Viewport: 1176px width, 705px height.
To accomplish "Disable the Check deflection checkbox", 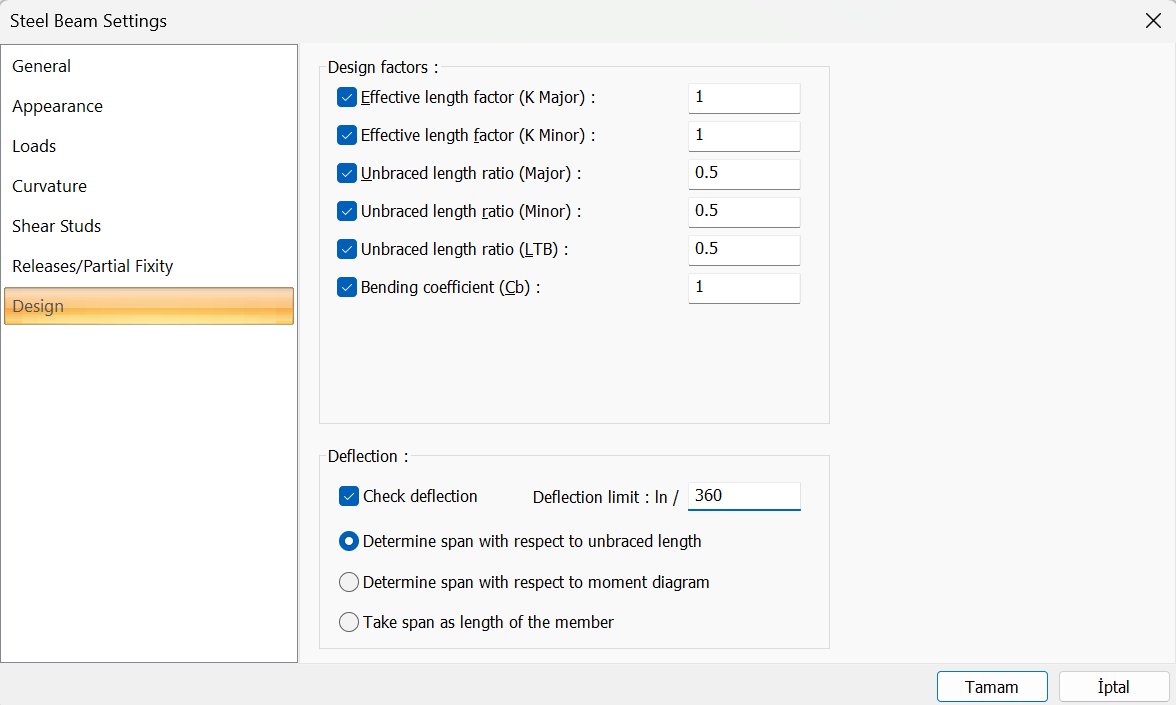I will [349, 496].
